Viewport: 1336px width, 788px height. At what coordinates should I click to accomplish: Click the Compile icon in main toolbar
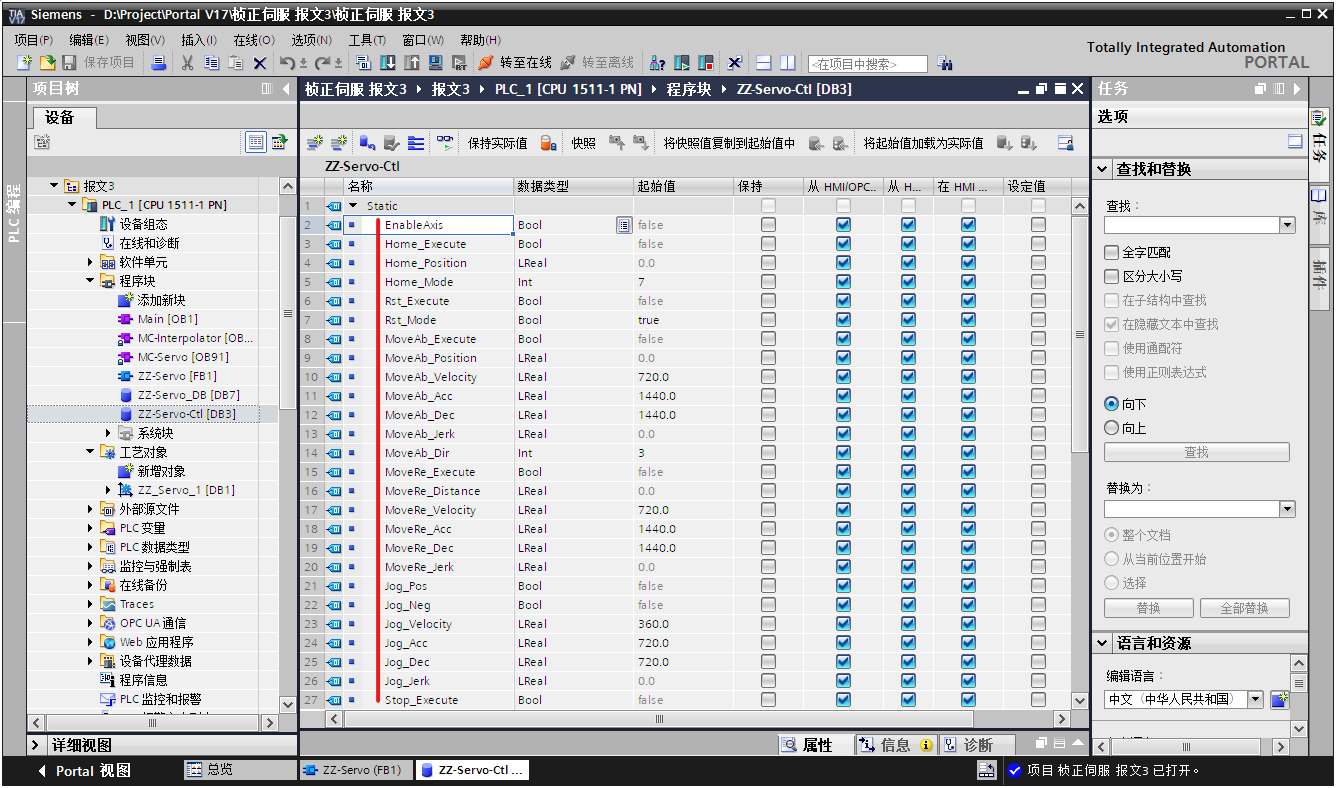pyautogui.click(x=363, y=62)
